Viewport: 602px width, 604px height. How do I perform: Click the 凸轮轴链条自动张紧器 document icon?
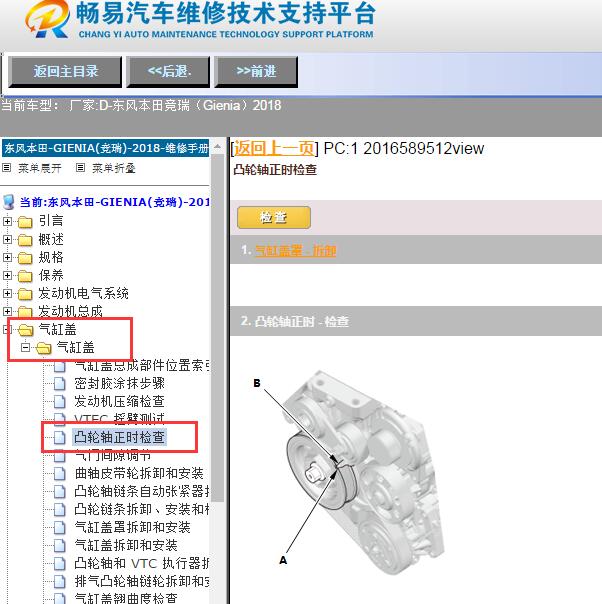(60, 492)
